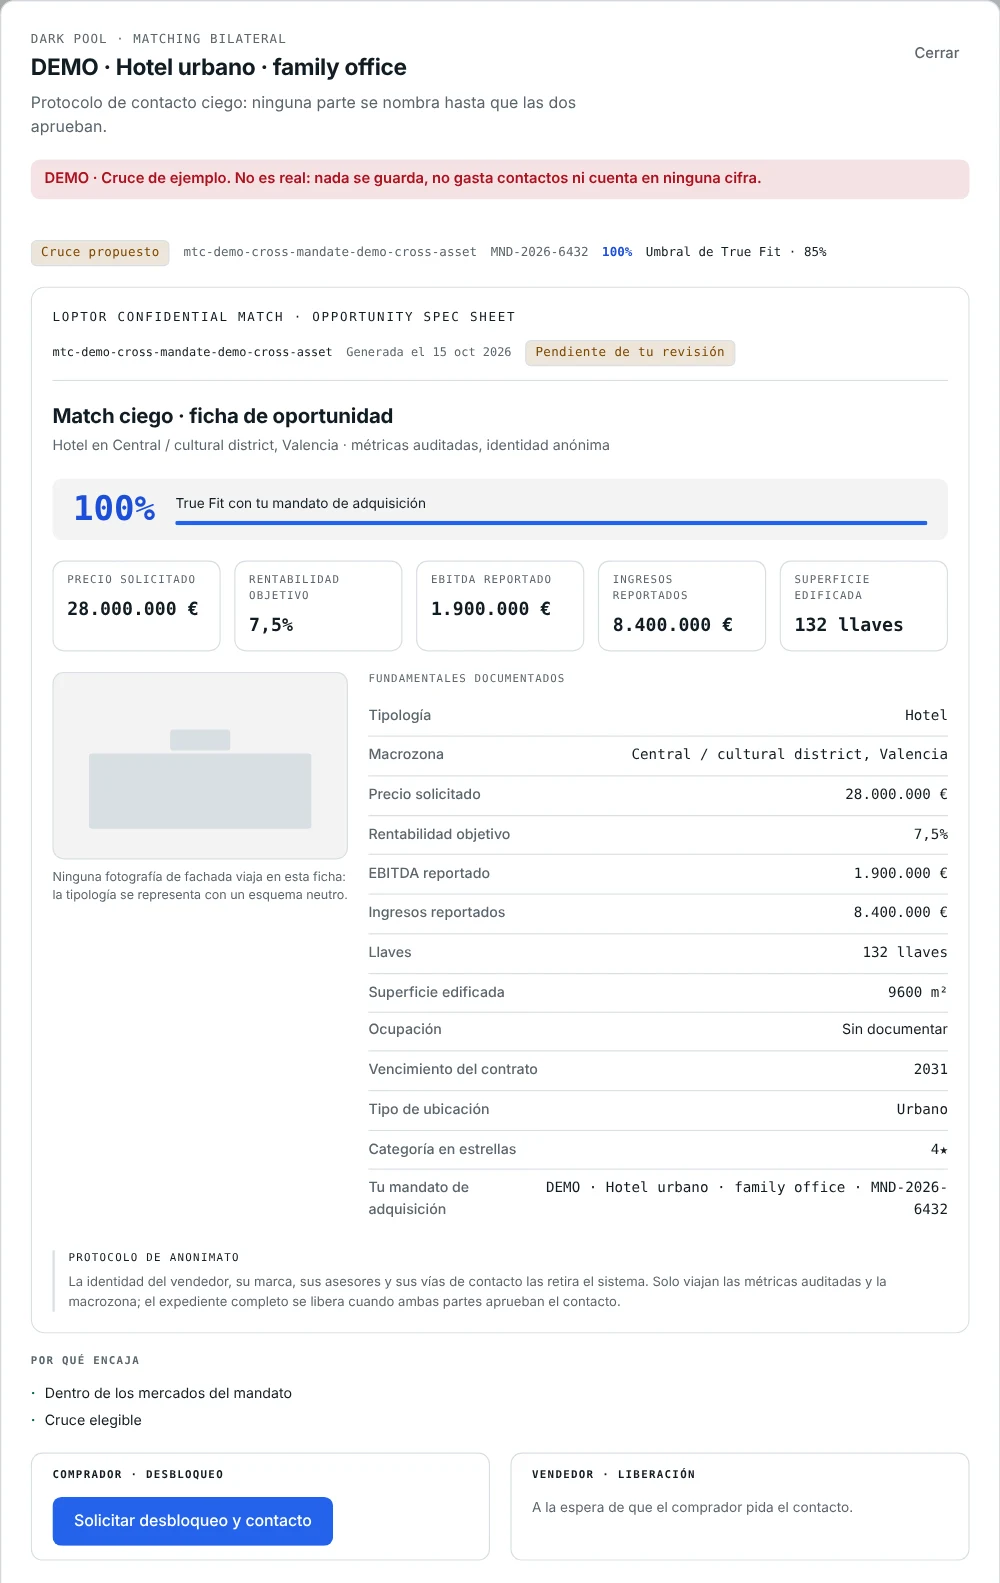Image resolution: width=1000 pixels, height=1583 pixels.
Task: Click the Protocolo de anonimato heading
Action: (x=154, y=1257)
